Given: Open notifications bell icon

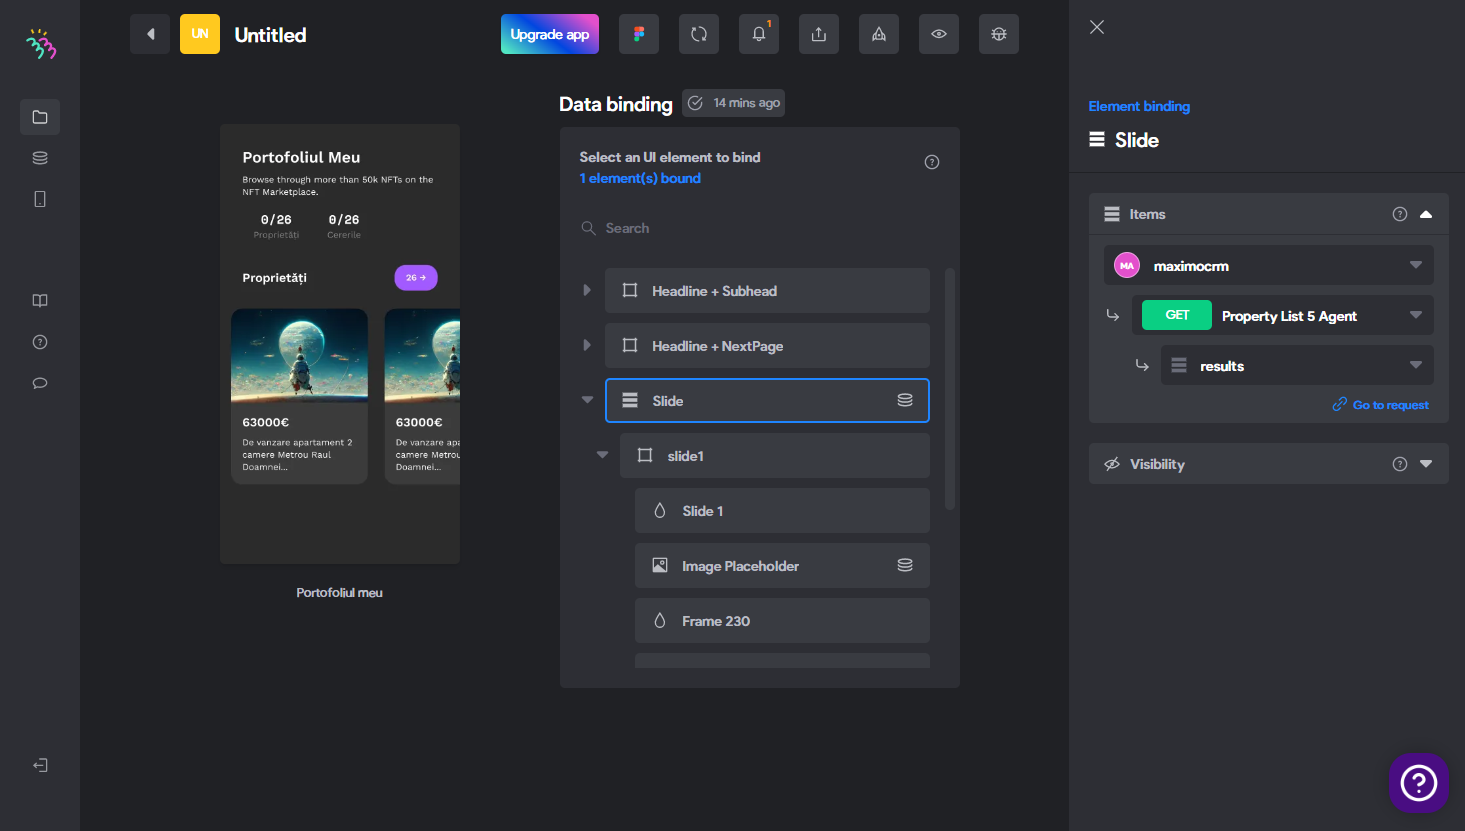Looking at the screenshot, I should 759,34.
